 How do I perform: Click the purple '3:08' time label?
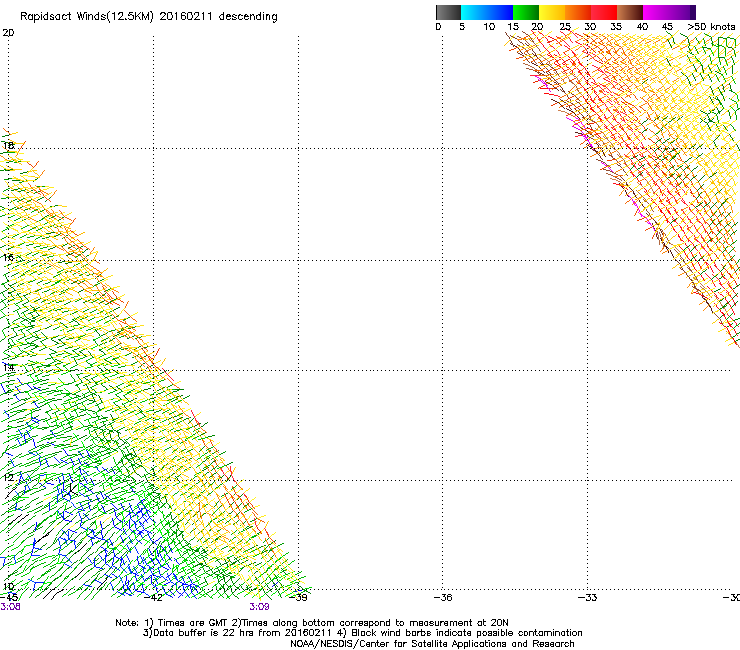(10, 607)
